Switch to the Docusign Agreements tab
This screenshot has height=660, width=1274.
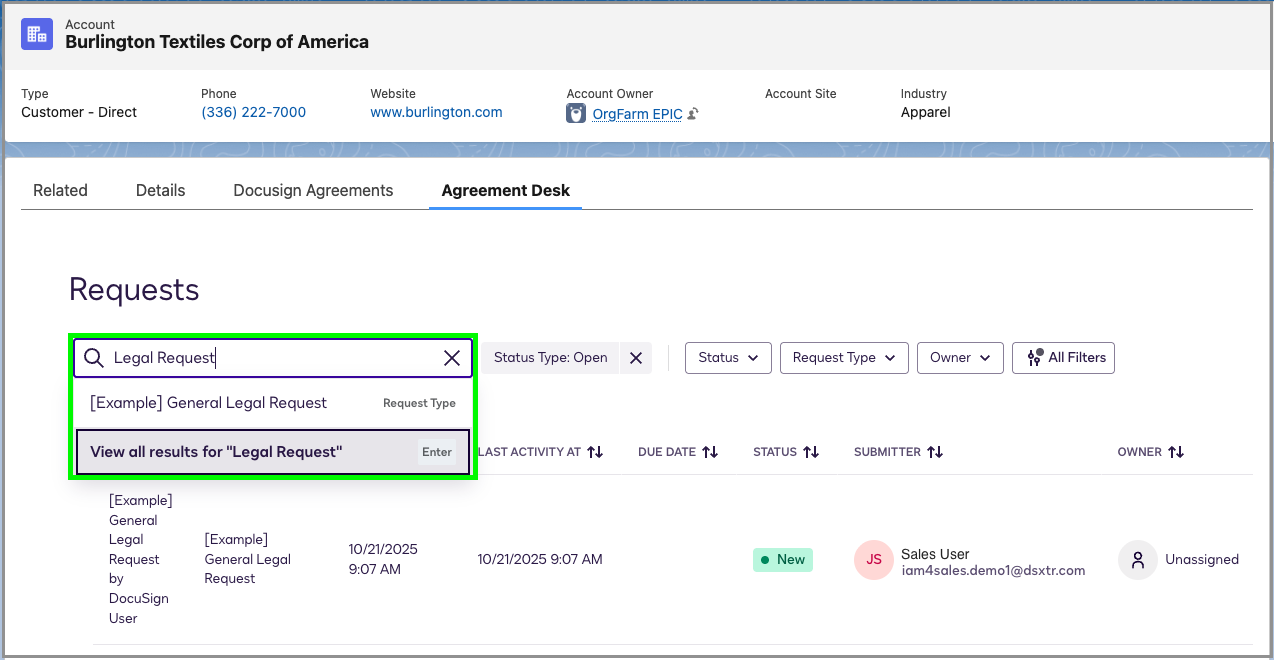[x=312, y=190]
